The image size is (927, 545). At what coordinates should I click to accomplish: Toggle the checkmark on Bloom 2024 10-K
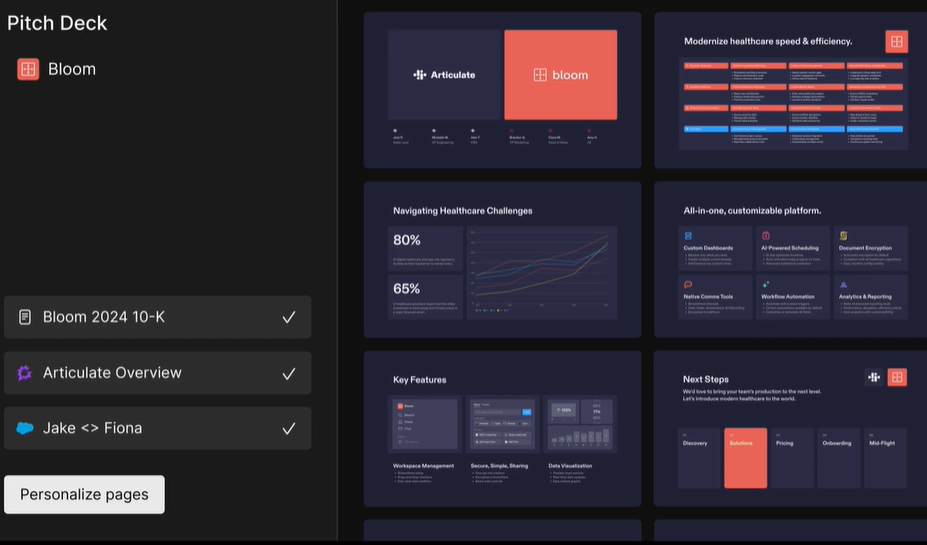point(289,317)
